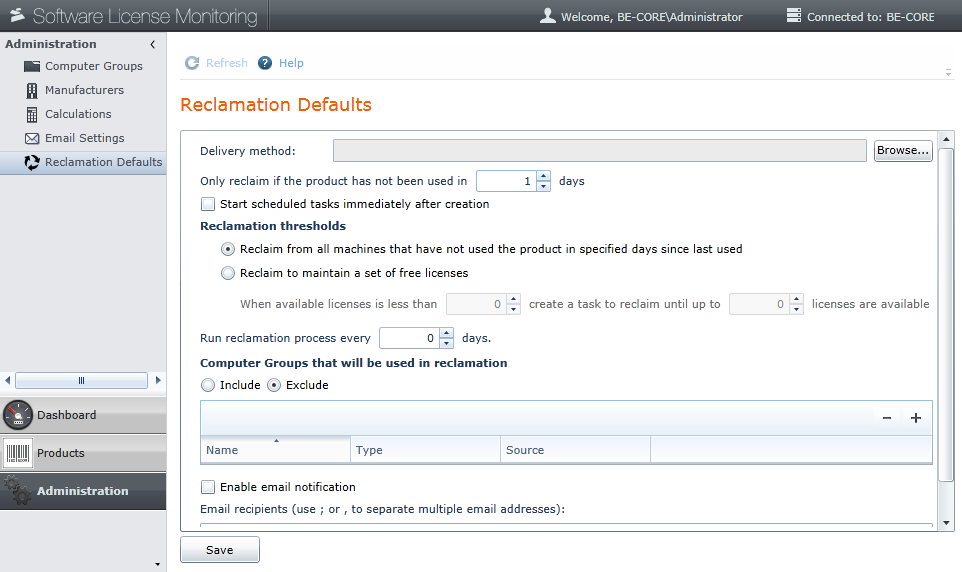
Task: Collapse the Administration sidebar panel
Action: coord(153,44)
